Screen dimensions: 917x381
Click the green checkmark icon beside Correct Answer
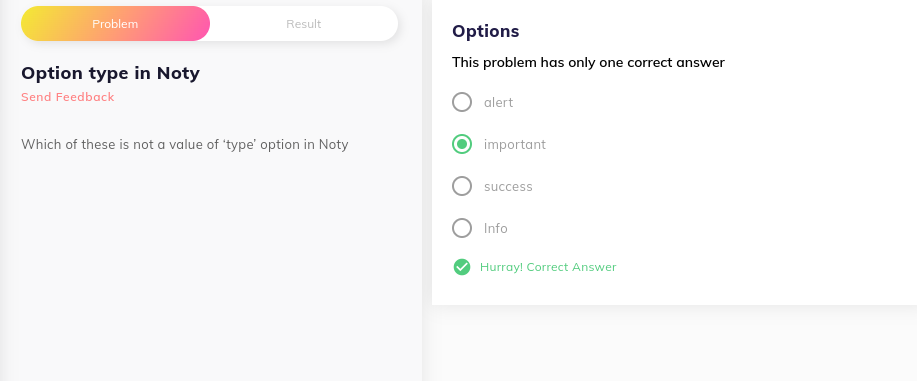coord(462,267)
